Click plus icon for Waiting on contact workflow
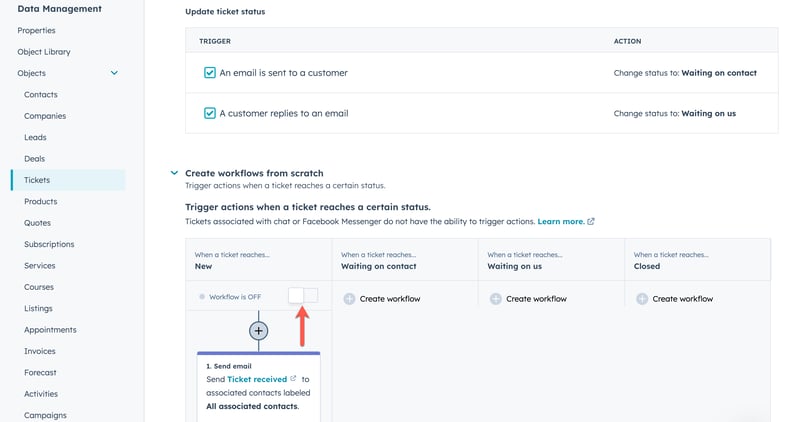Screen dimensions: 800x422 point(349,299)
